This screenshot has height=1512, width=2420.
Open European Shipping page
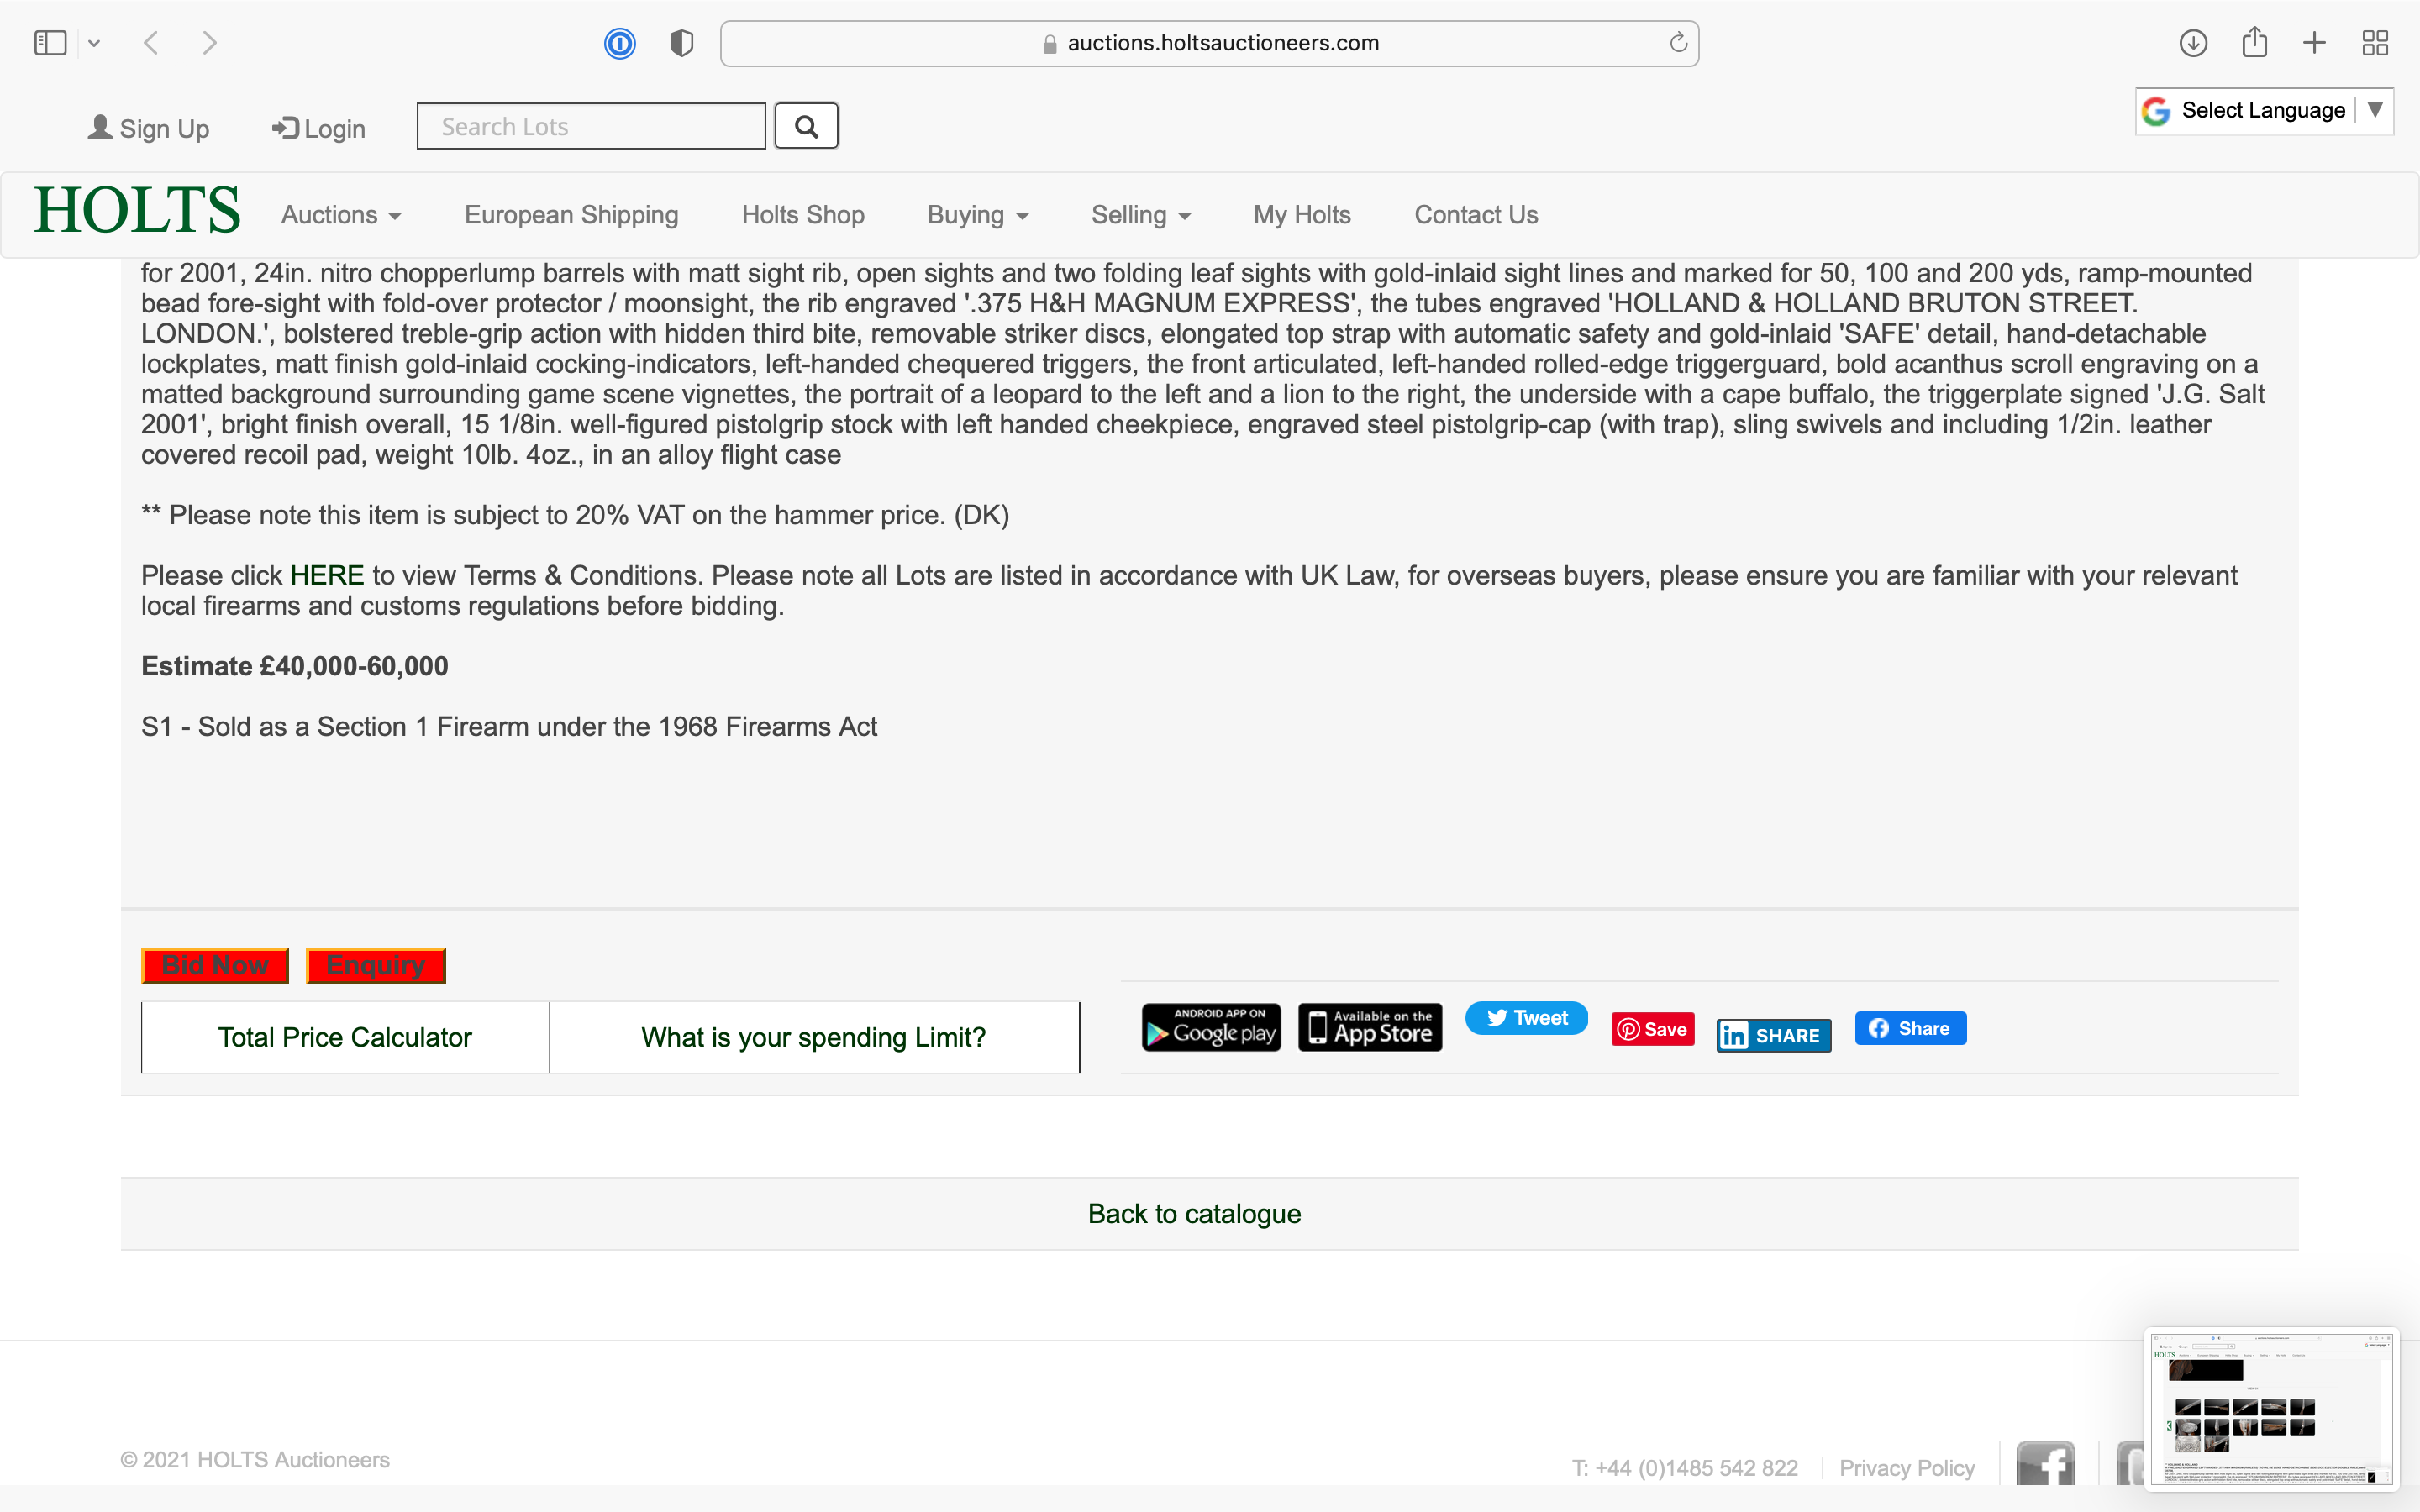[x=571, y=215]
